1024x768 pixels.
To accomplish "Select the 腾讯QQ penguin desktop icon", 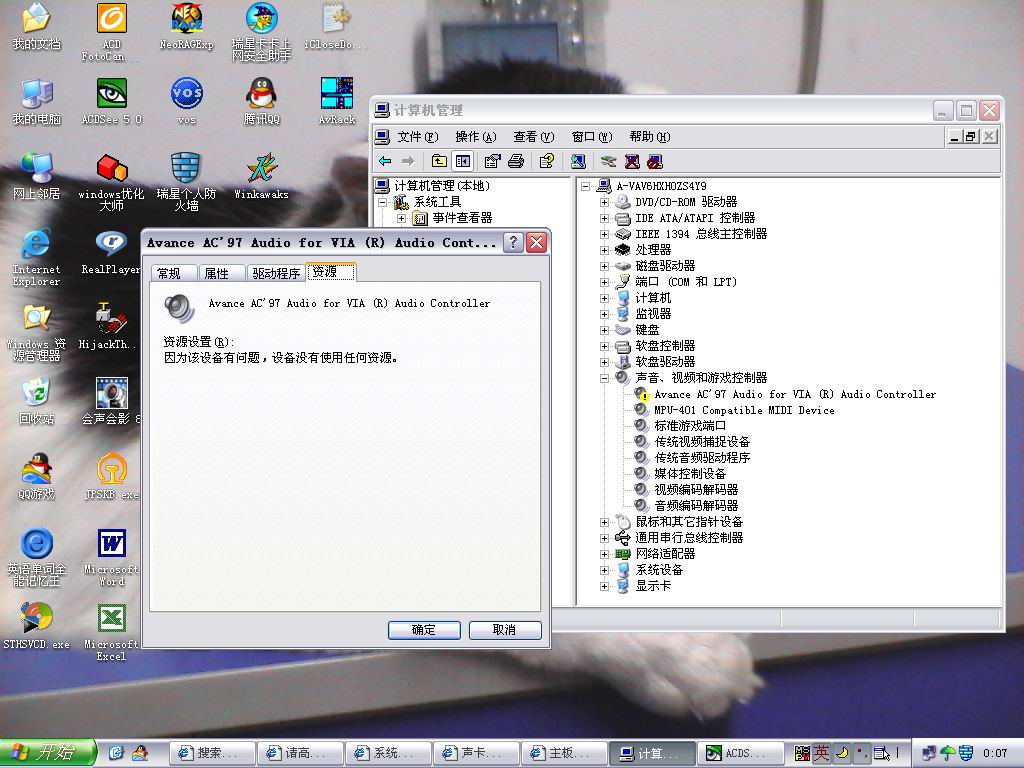I will click(261, 101).
